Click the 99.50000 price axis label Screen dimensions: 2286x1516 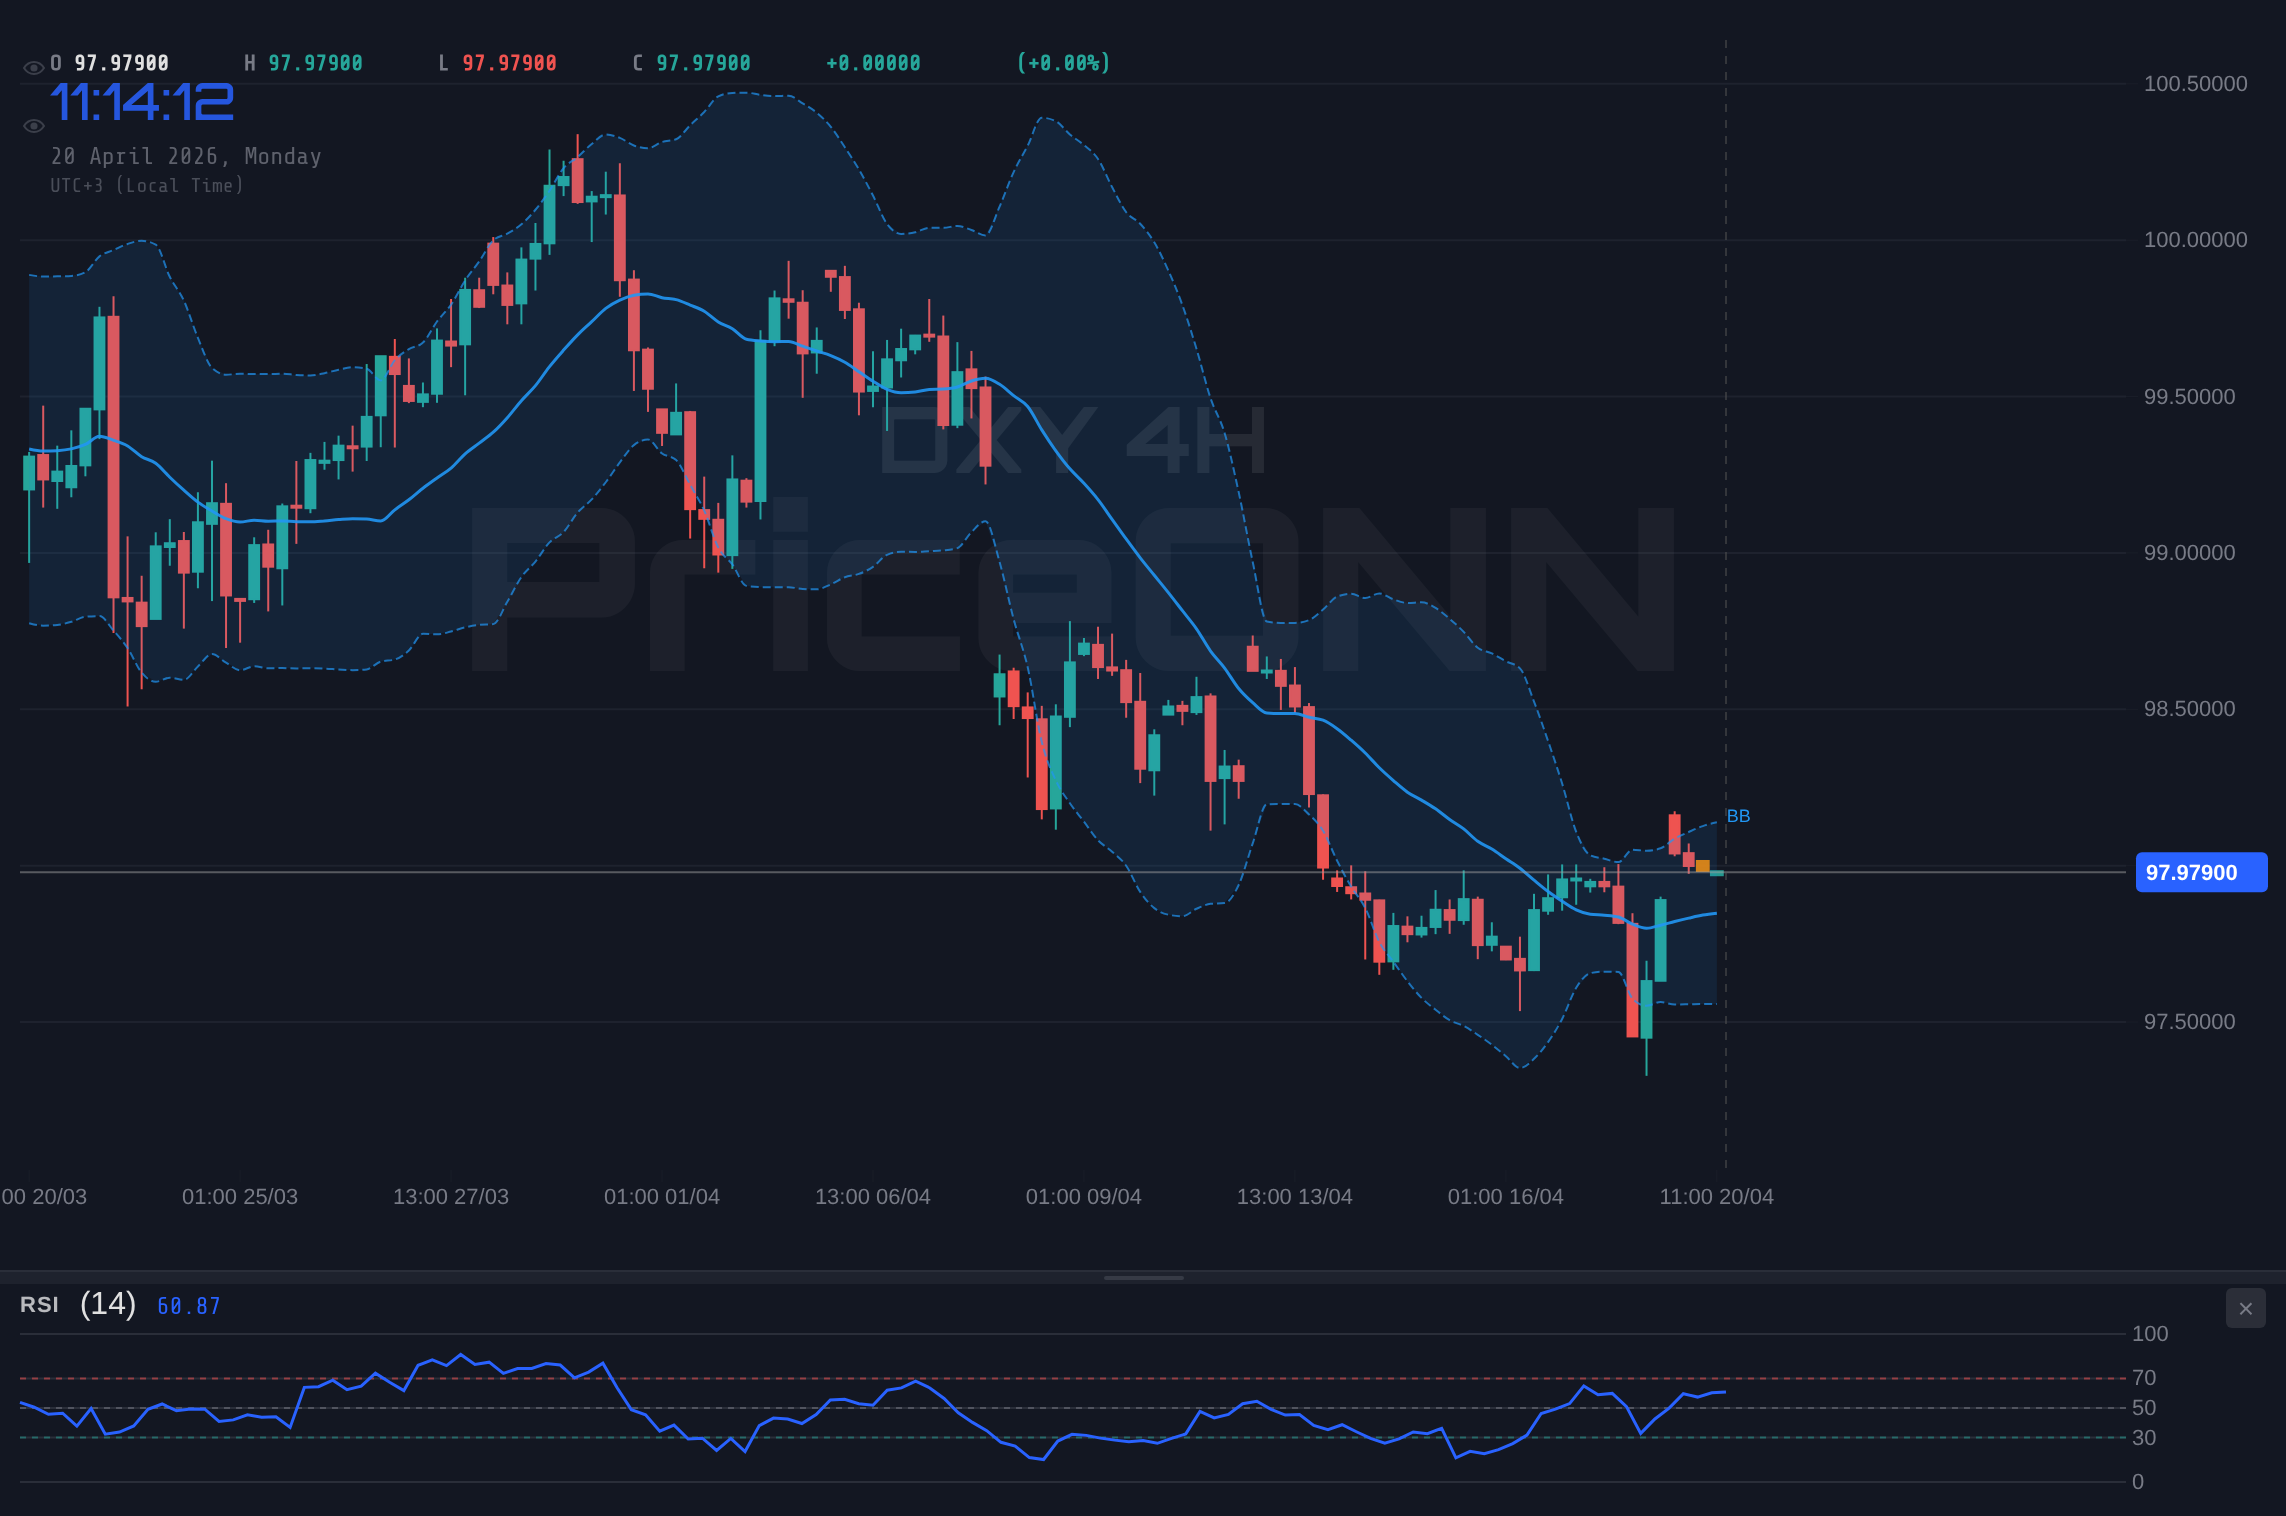tap(2189, 397)
